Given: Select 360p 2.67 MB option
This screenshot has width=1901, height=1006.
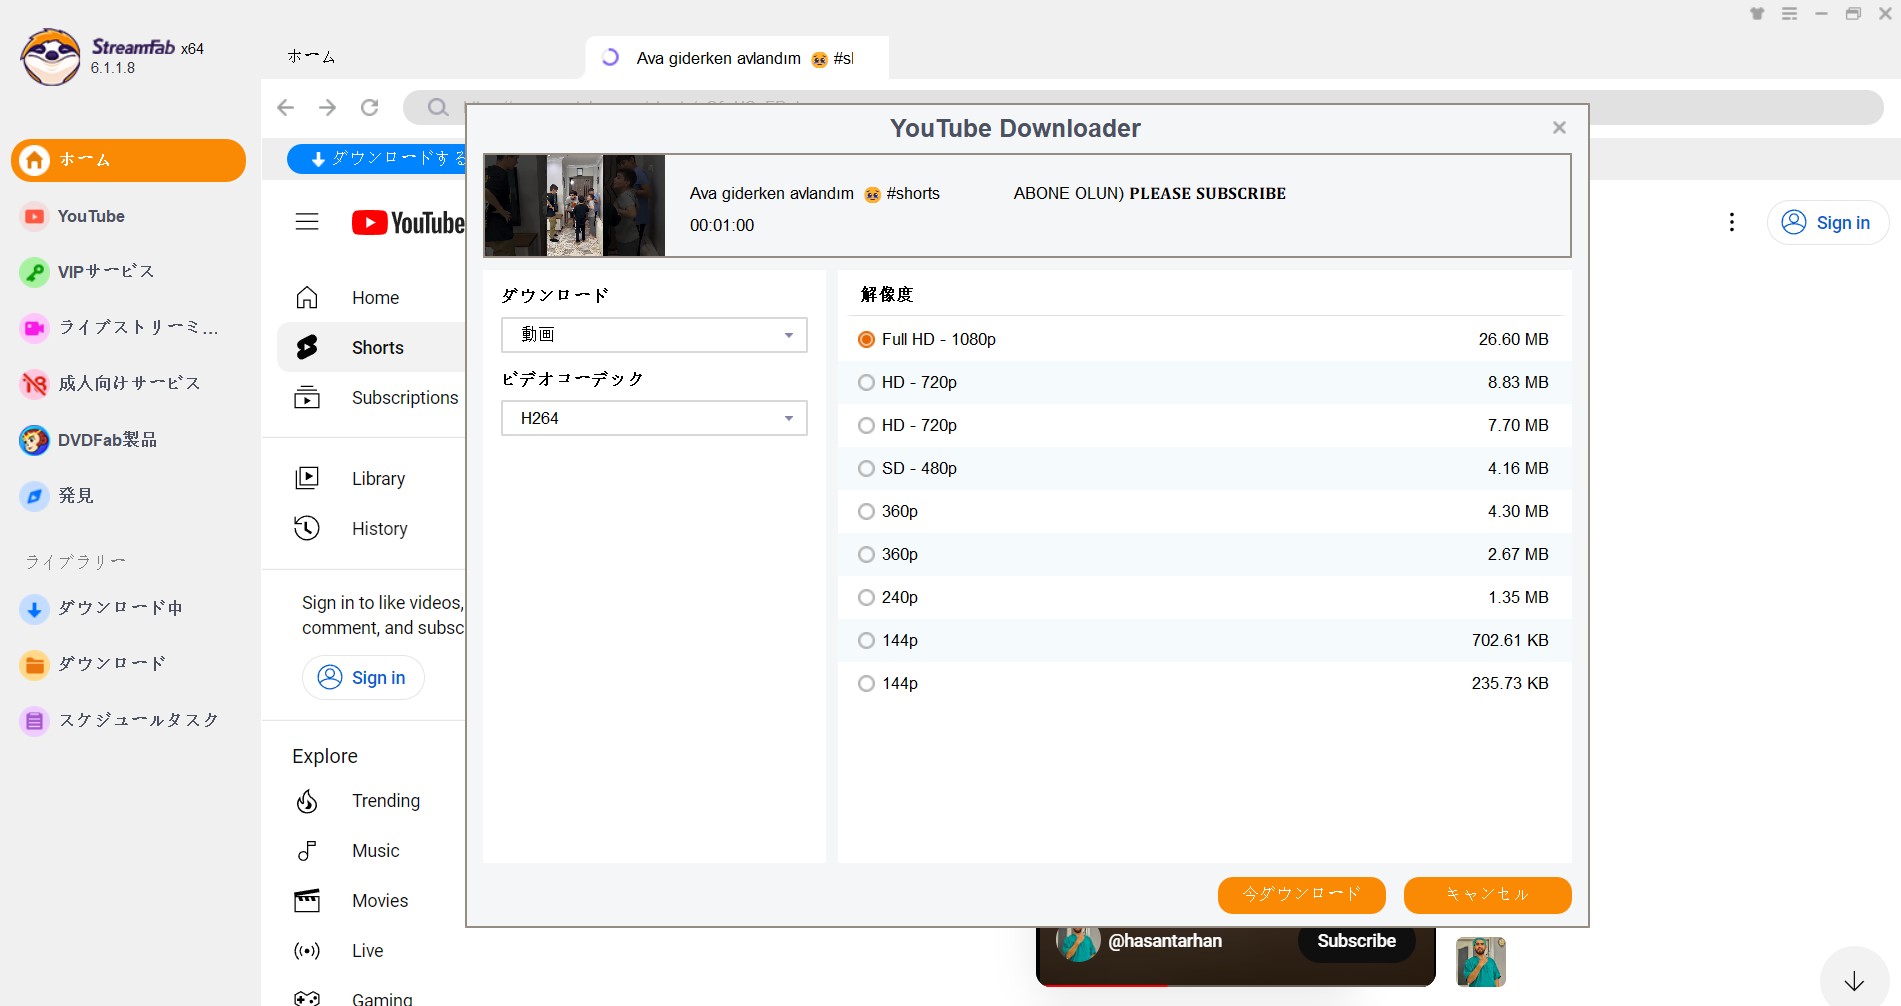Looking at the screenshot, I should coord(1205,555).
